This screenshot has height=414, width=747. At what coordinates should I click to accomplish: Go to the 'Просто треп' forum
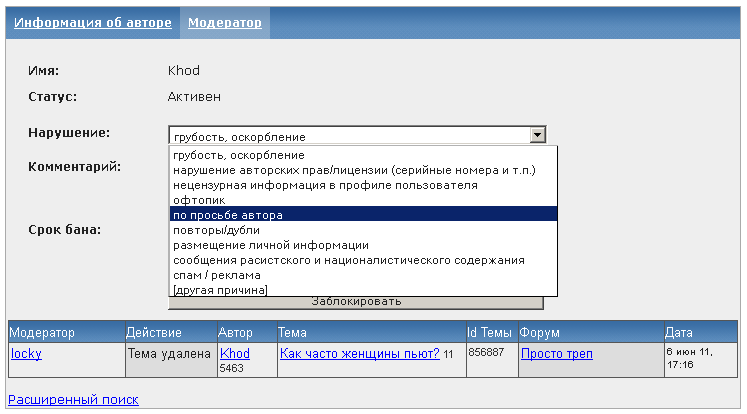(x=557, y=354)
